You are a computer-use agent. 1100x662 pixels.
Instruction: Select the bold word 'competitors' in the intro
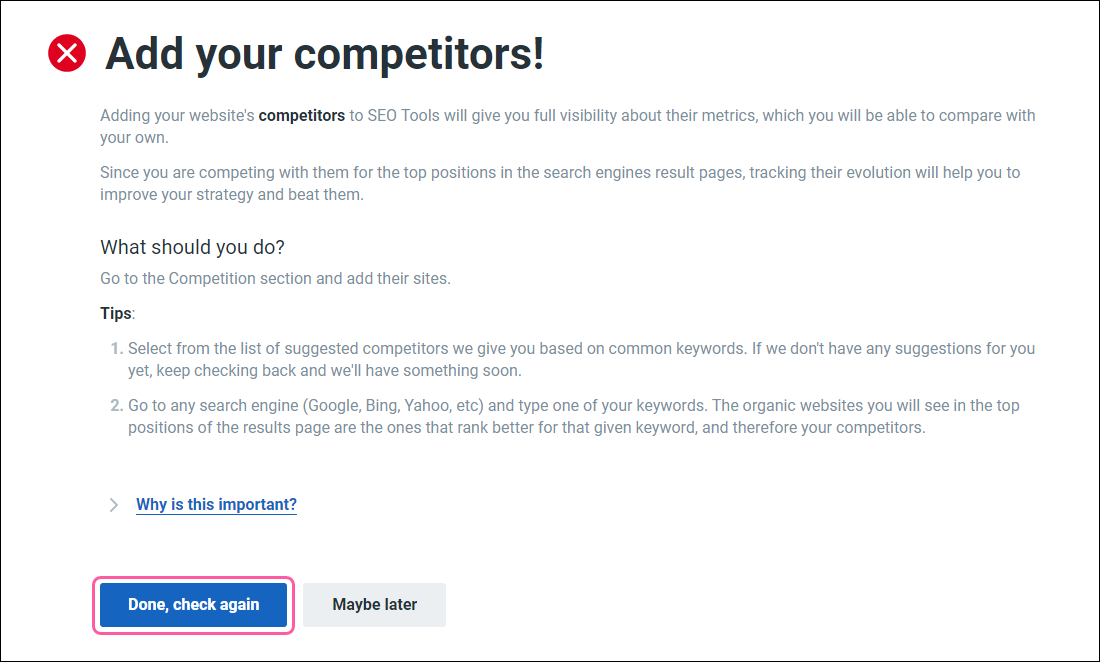302,116
